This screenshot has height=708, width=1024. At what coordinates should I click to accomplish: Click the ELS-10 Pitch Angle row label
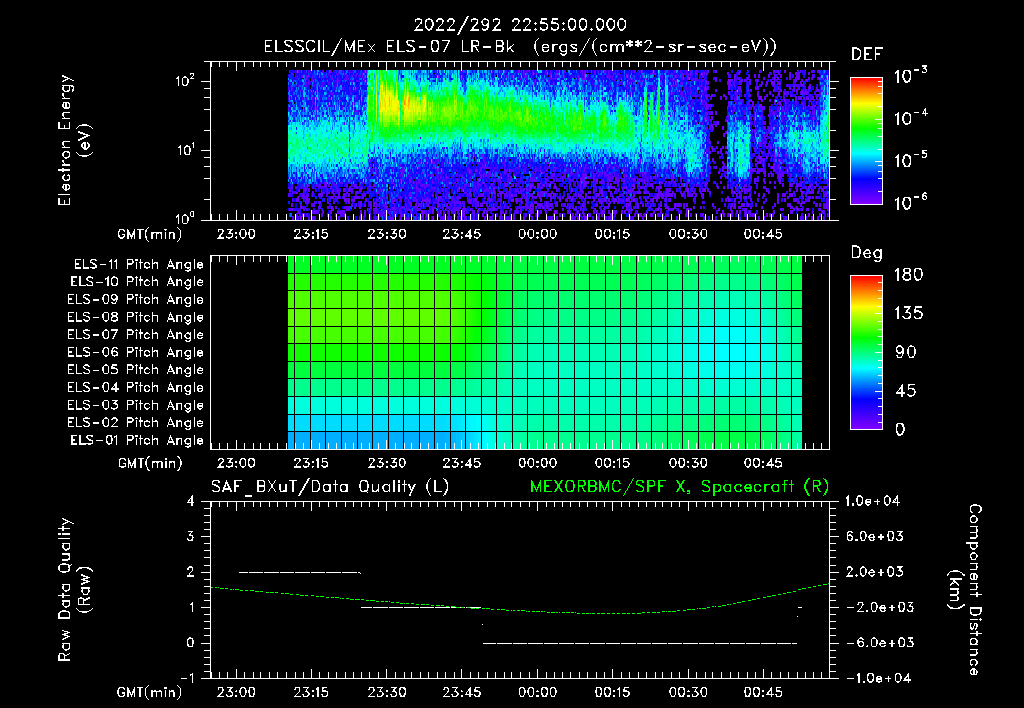(x=136, y=282)
